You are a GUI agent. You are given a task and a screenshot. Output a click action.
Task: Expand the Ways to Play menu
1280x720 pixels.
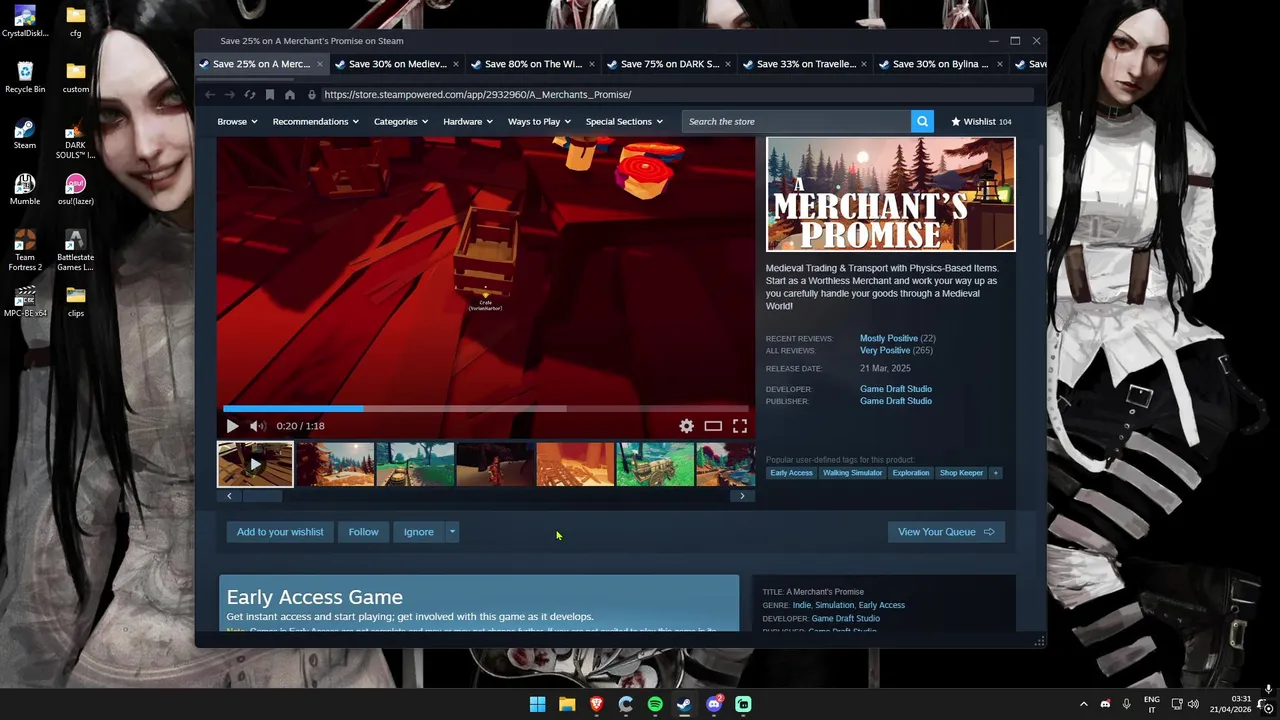point(540,121)
